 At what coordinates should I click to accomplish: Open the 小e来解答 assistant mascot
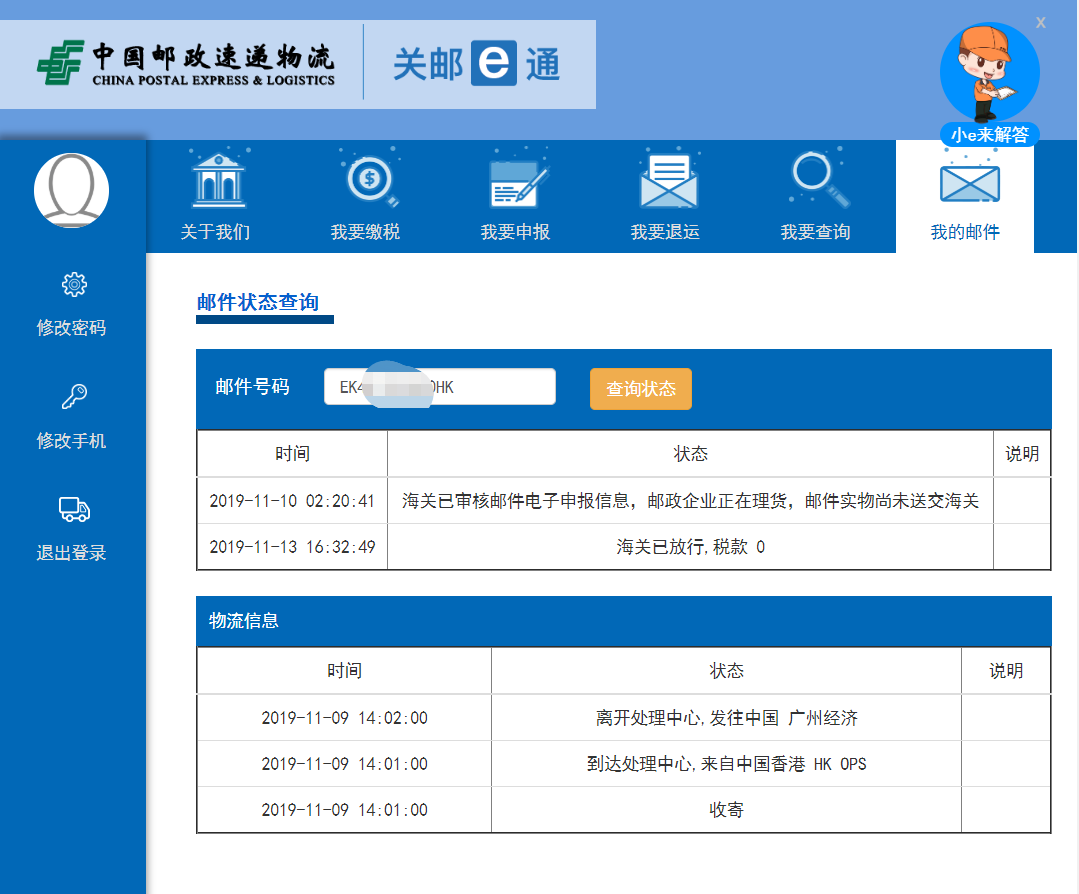989,82
